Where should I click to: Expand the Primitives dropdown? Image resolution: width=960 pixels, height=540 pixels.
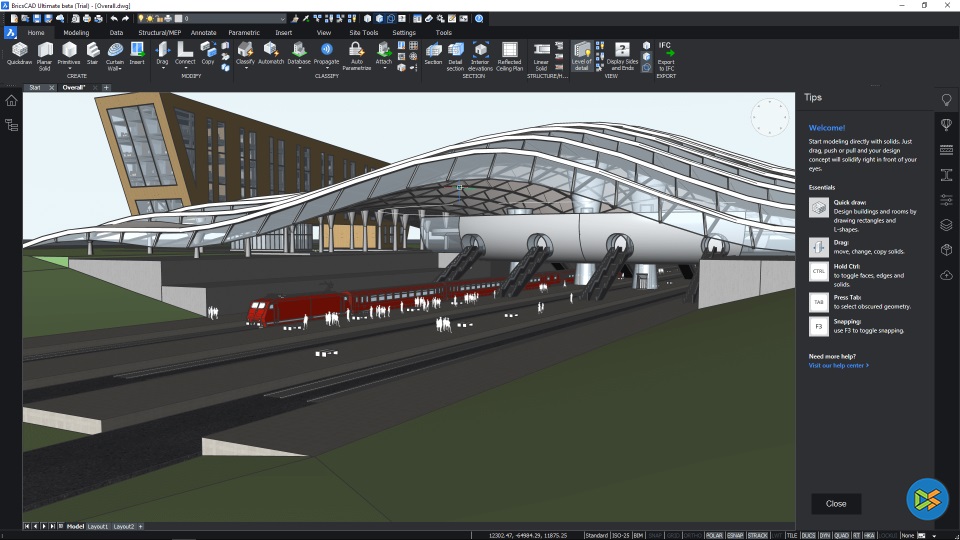[x=69, y=69]
